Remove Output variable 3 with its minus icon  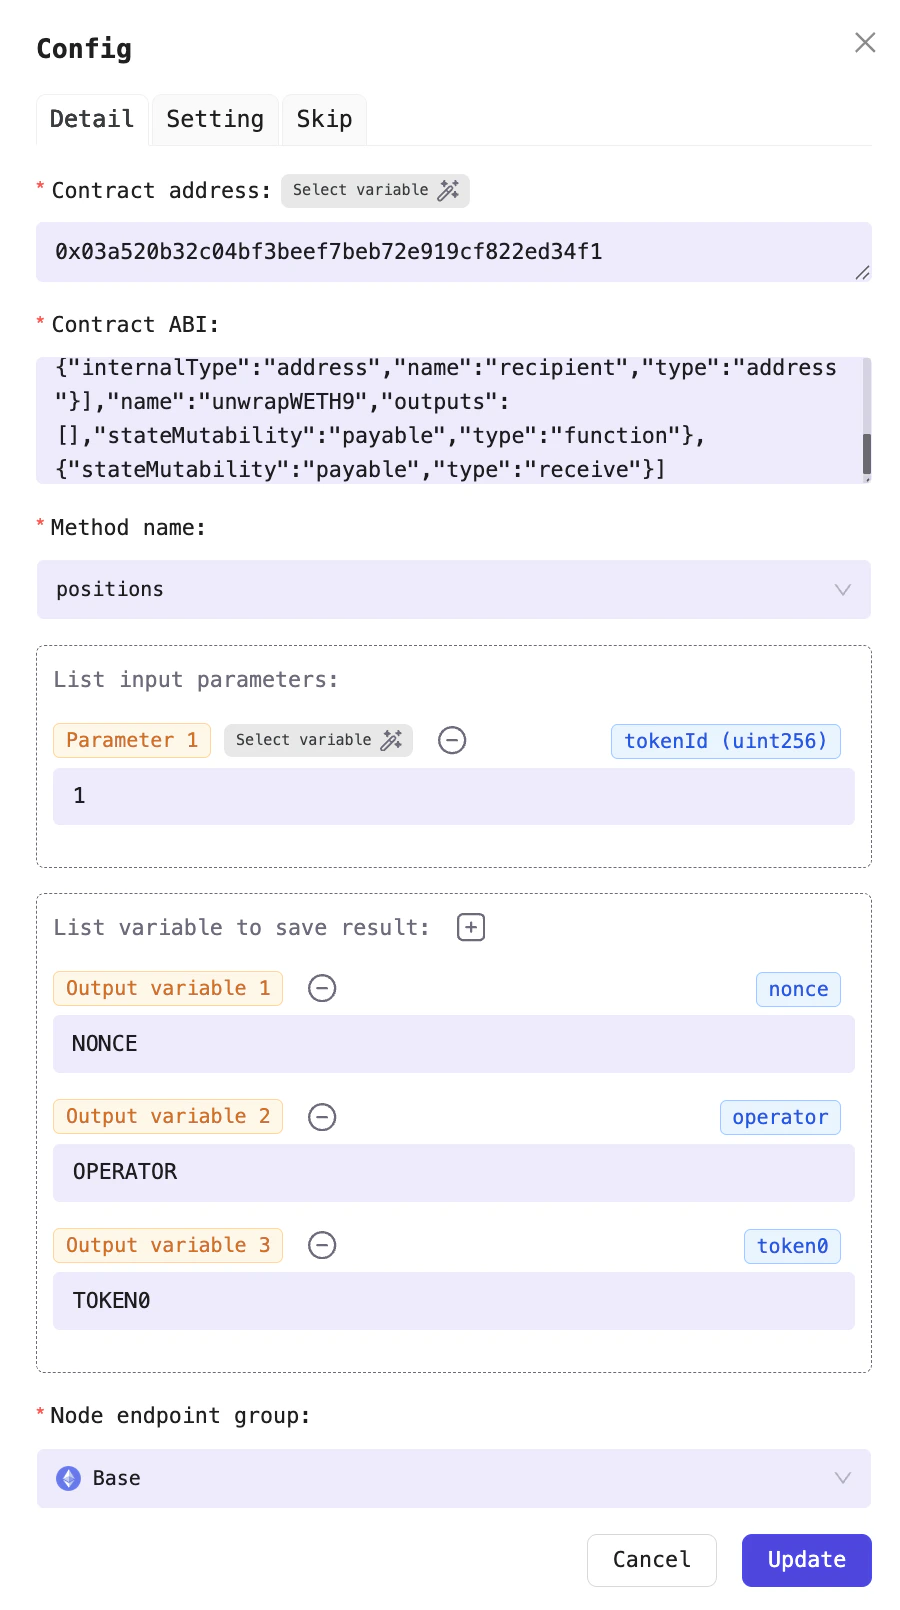322,1245
